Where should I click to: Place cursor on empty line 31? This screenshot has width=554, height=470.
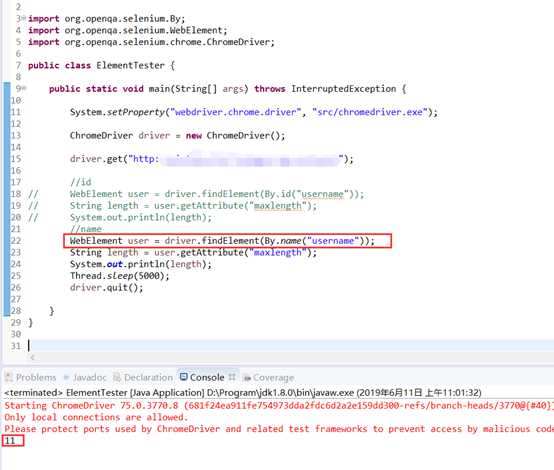tap(290, 345)
